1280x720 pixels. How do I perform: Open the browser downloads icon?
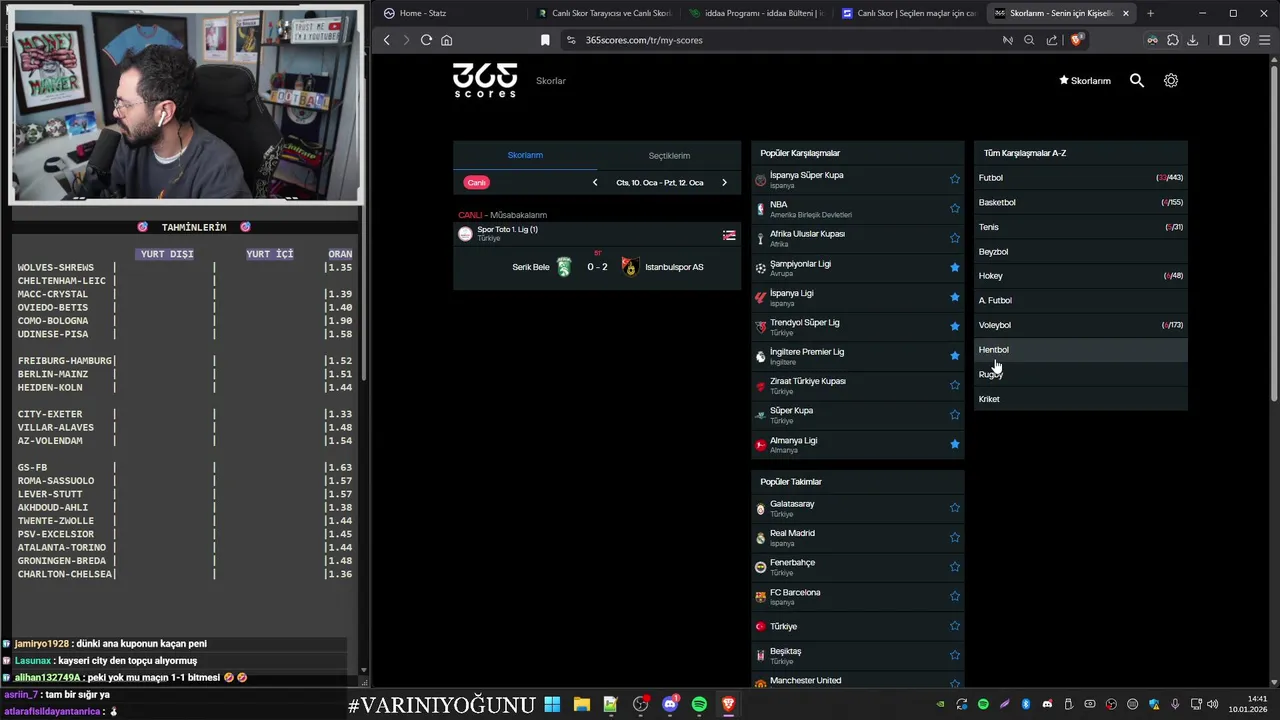(1192, 40)
